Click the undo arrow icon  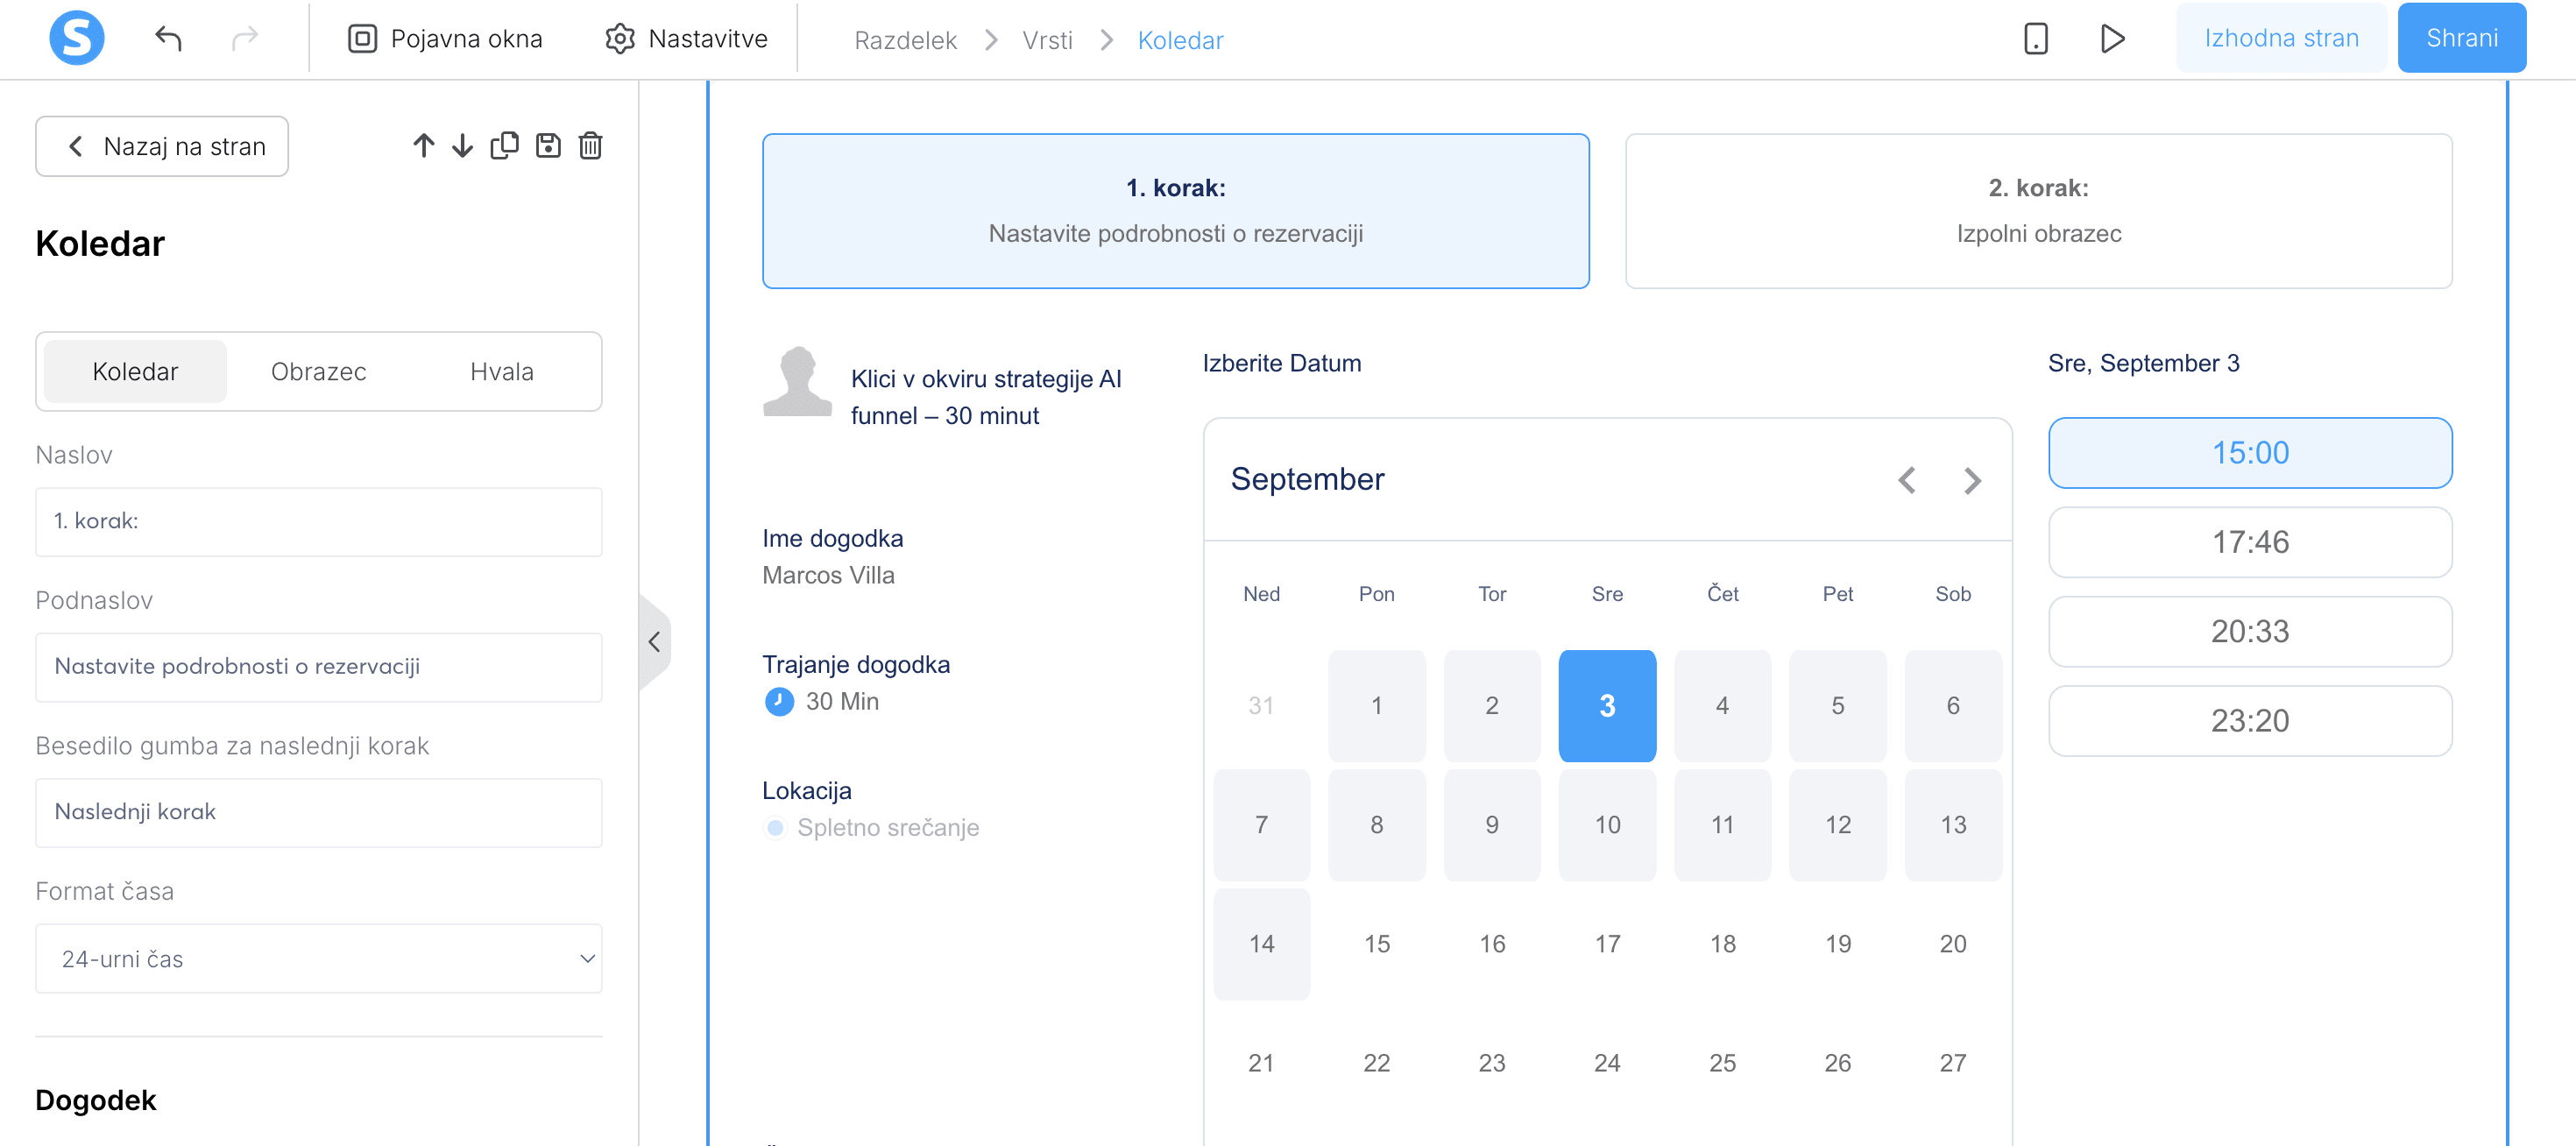tap(170, 38)
